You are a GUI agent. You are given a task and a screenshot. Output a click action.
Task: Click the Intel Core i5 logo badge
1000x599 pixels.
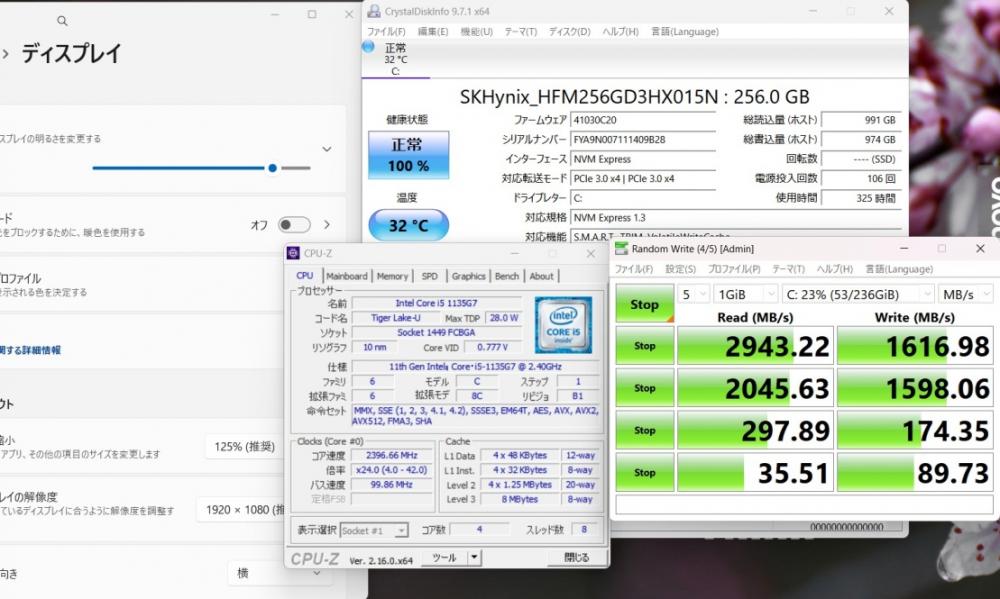[x=563, y=325]
